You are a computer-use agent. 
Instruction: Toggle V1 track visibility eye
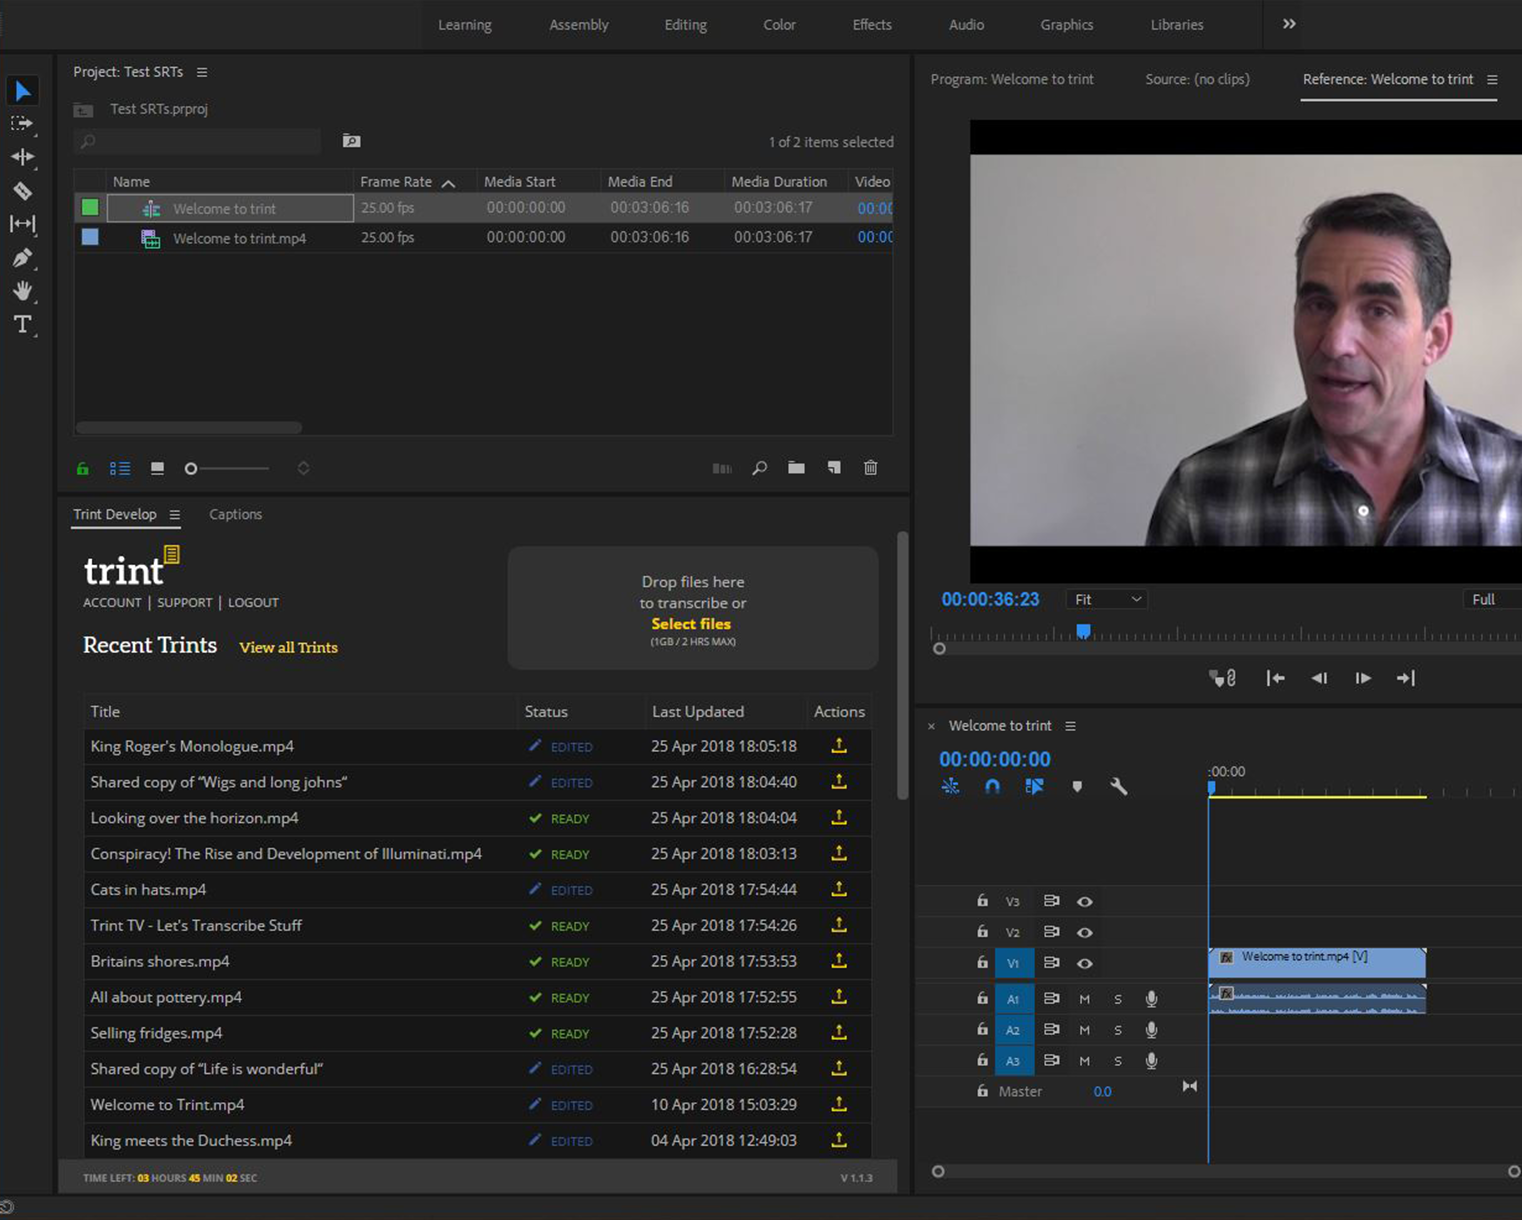pyautogui.click(x=1084, y=963)
